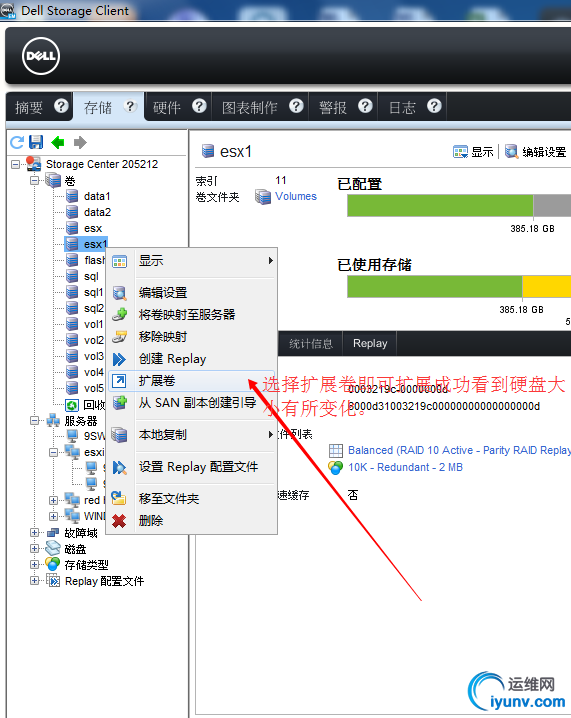The width and height of the screenshot is (571, 718).
Task: Click data2 volume icon
Action: point(72,212)
